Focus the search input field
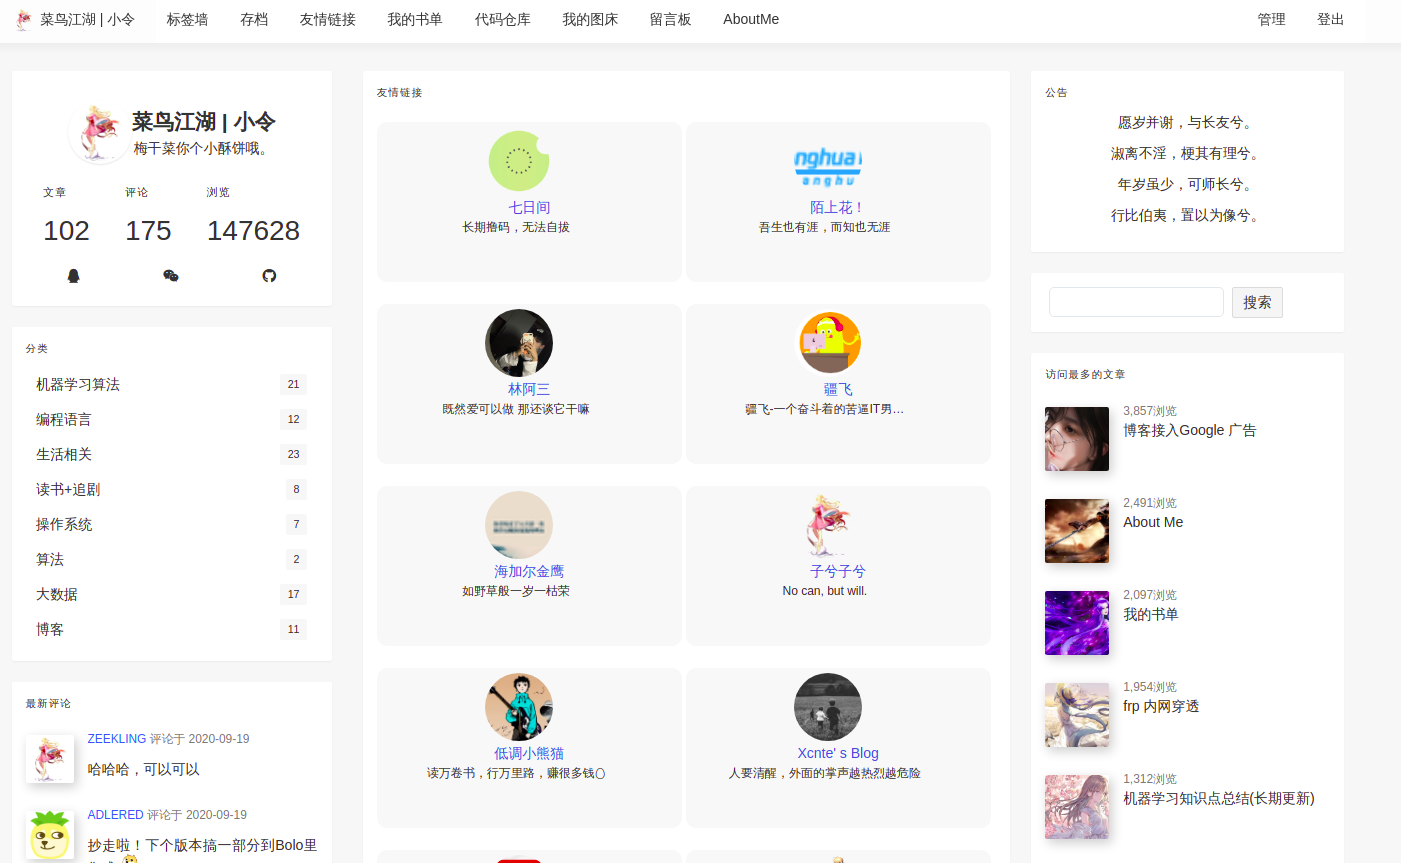Viewport: 1401px width, 863px height. tap(1136, 302)
